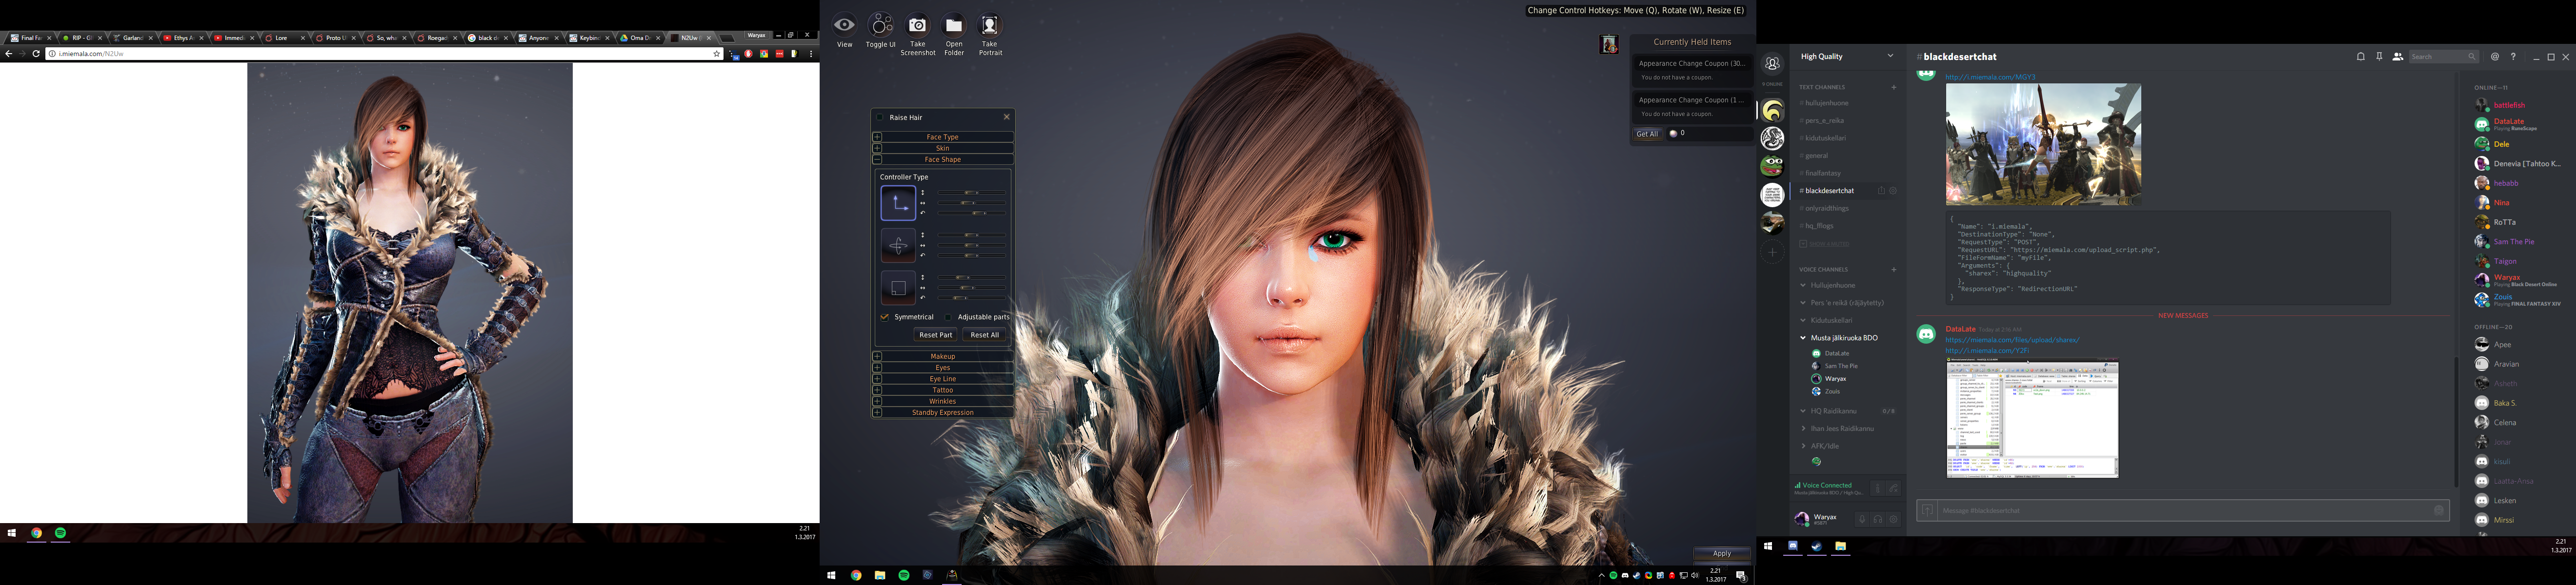Click Discord notification bell icon
The image size is (2576, 585).
coord(2361,57)
